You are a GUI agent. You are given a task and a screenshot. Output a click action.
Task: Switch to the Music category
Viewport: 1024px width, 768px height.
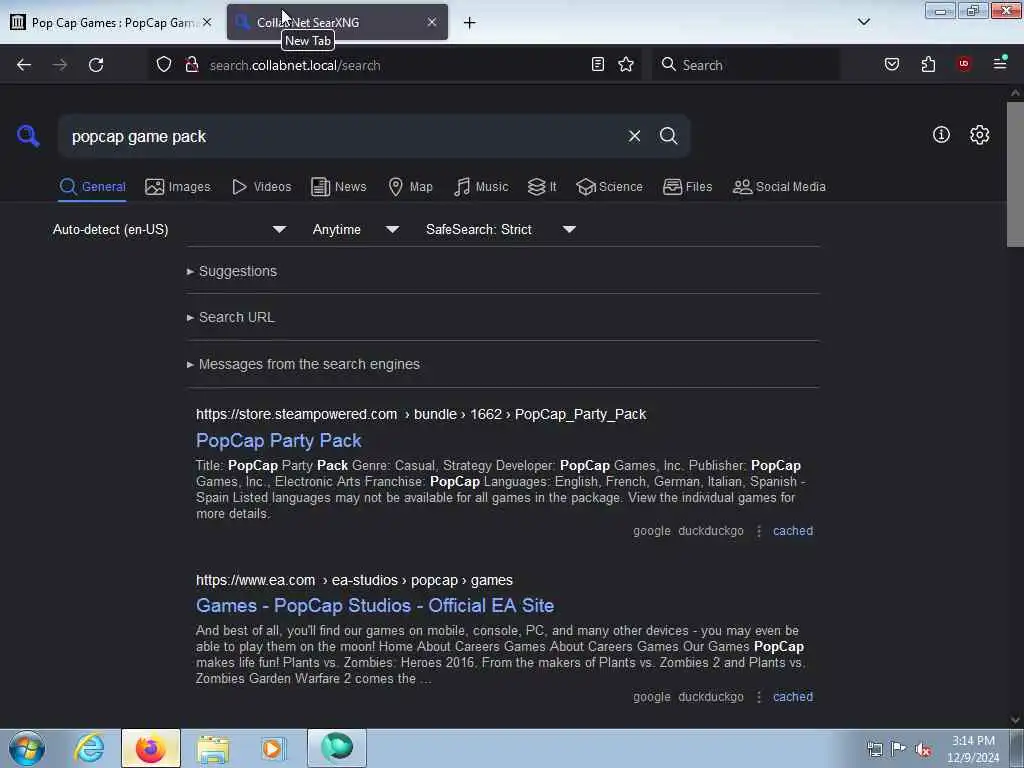pyautogui.click(x=481, y=187)
